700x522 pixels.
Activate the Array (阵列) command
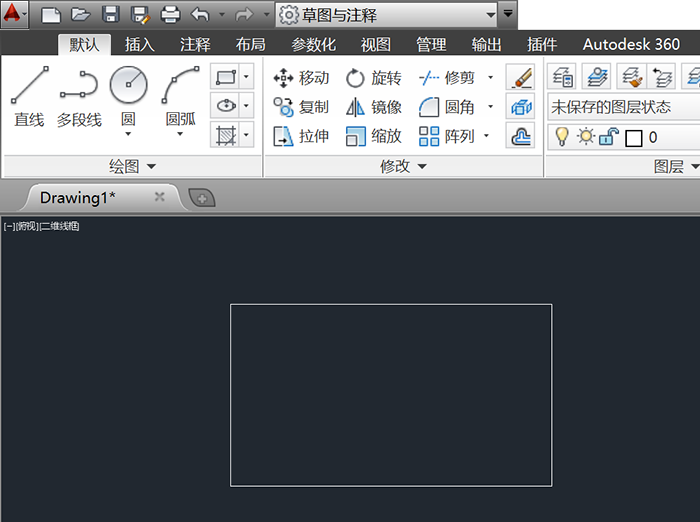pos(446,136)
